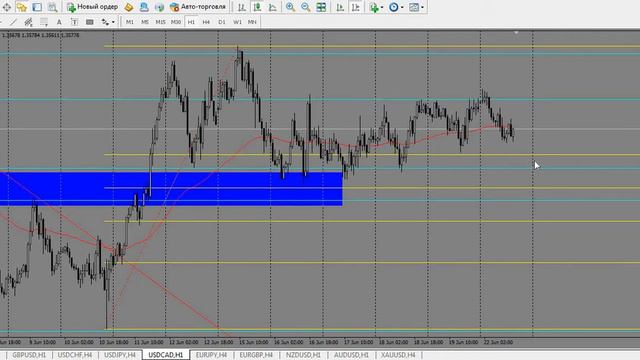
Task: Switch to the EURJPY,H4 chart tab
Action: 211,355
